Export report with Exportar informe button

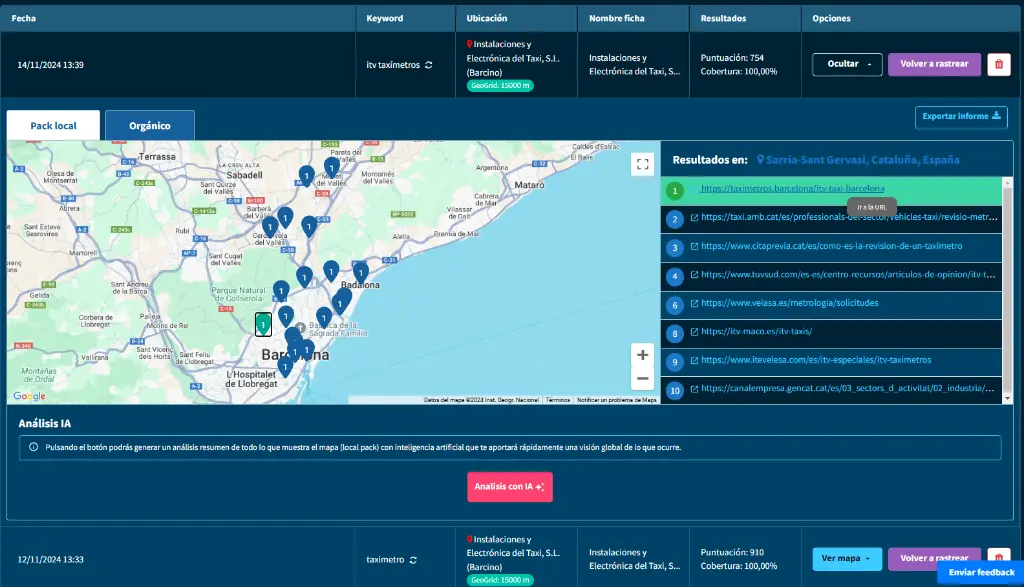coord(960,117)
